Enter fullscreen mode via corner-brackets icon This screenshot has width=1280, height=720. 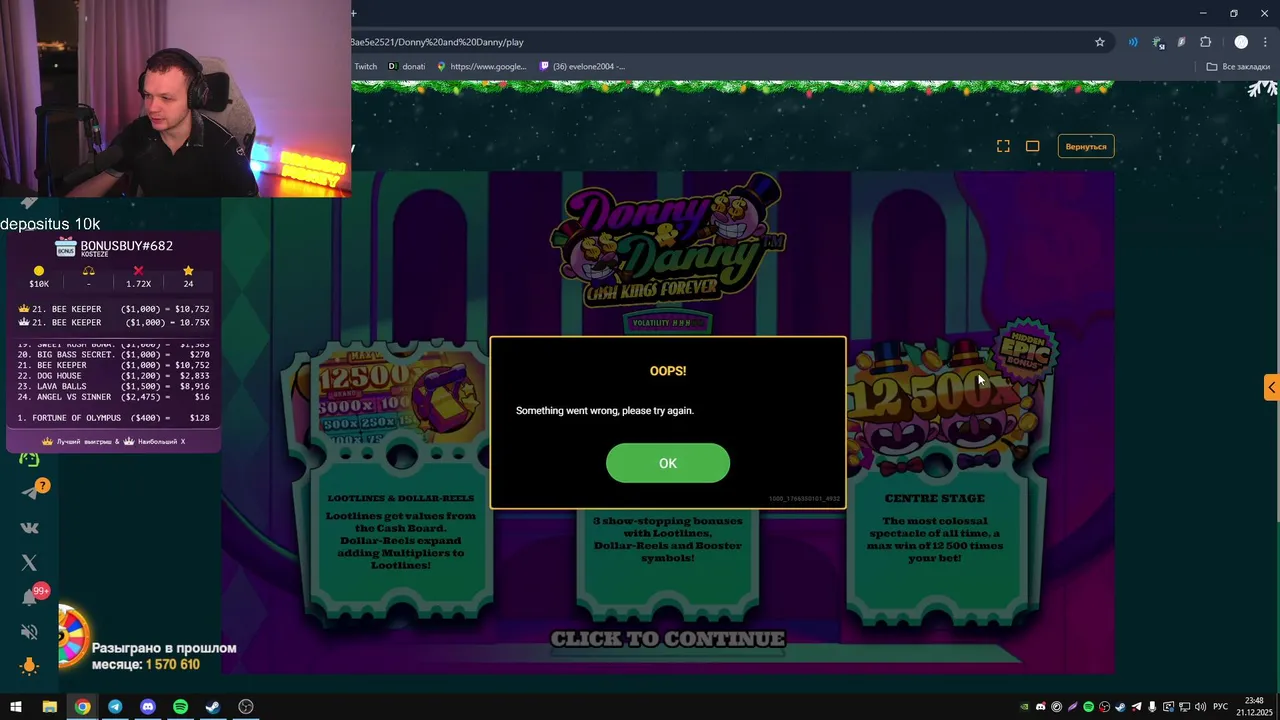tap(1003, 146)
